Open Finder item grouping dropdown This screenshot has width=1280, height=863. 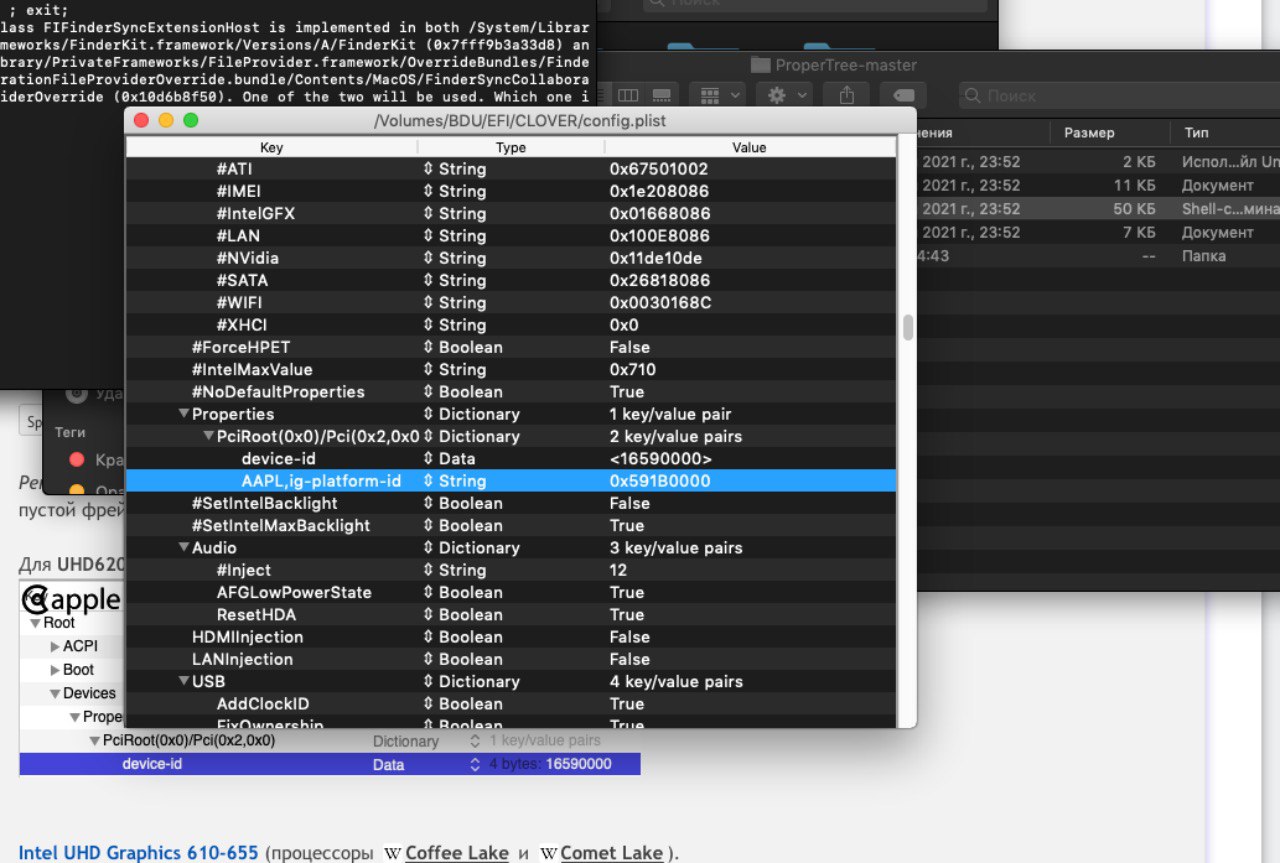pyautogui.click(x=719, y=95)
